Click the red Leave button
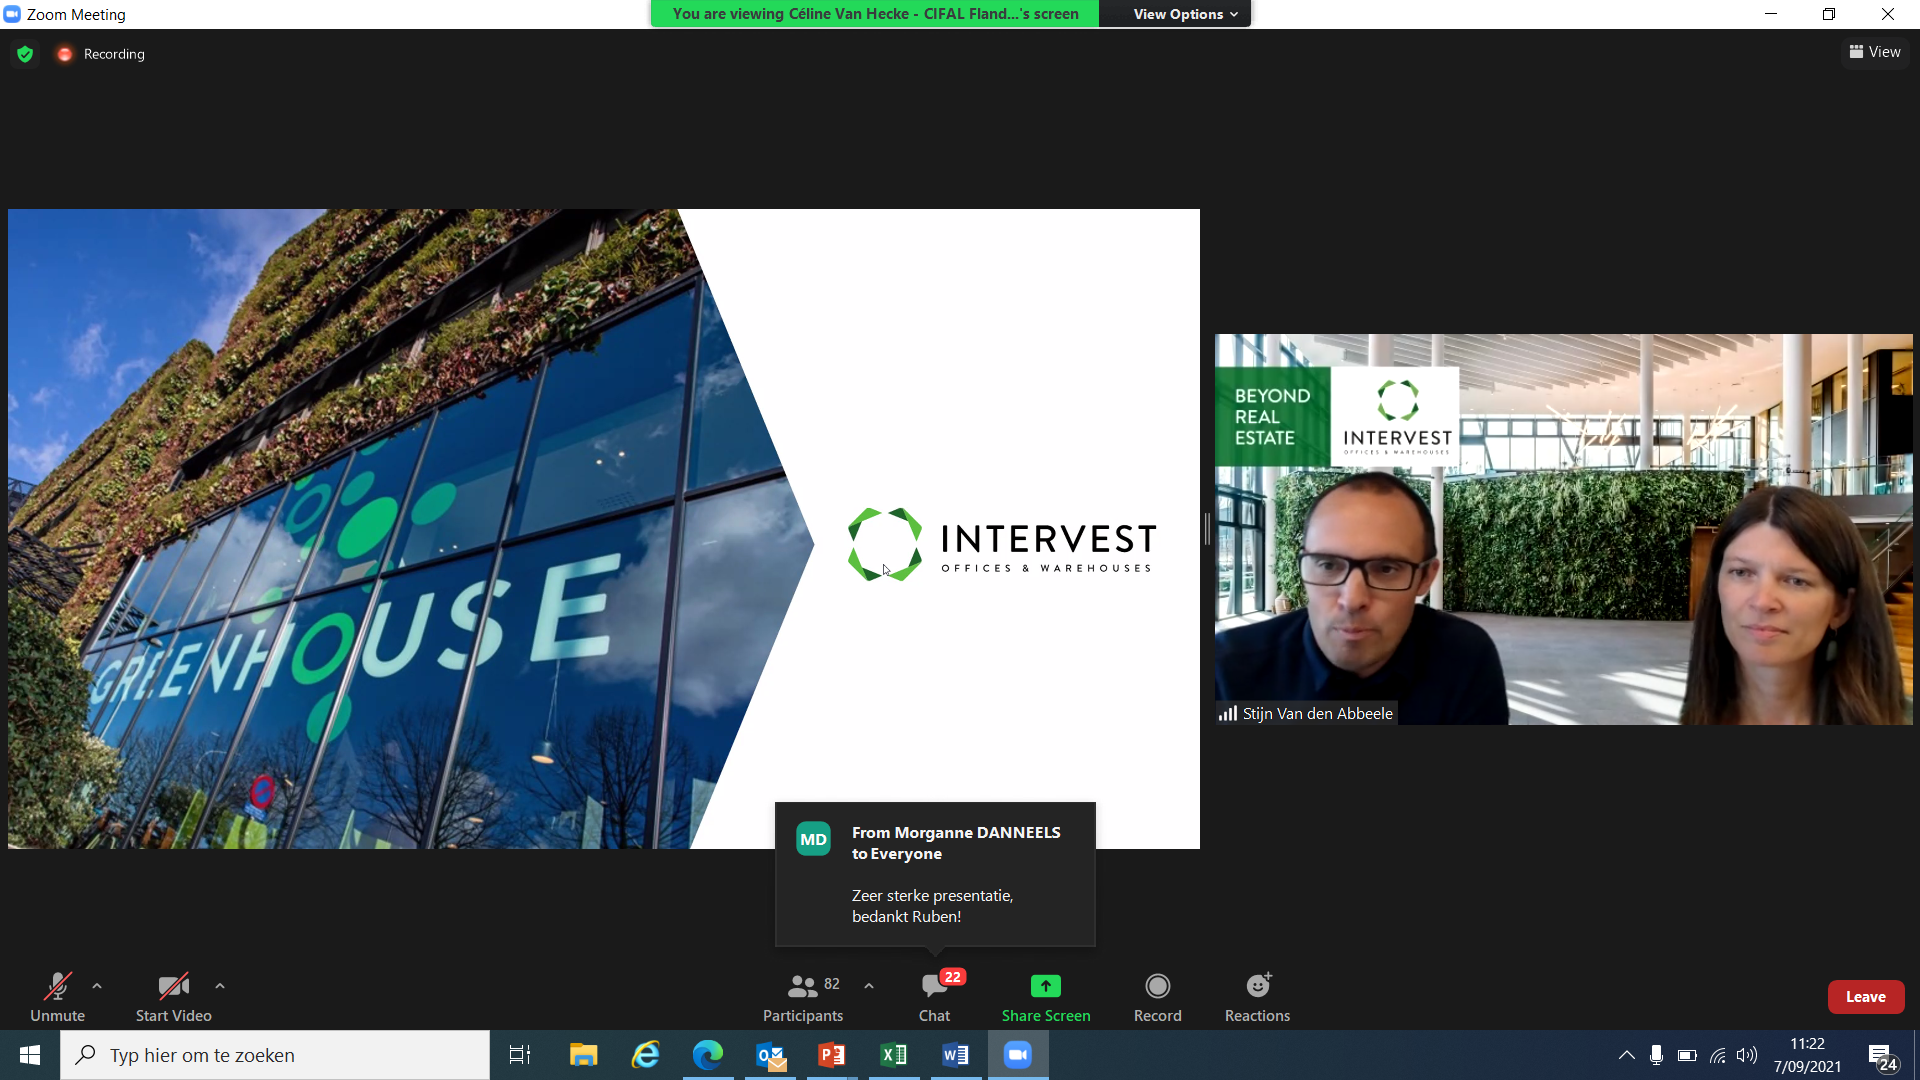This screenshot has height=1080, width=1920. pos(1865,997)
